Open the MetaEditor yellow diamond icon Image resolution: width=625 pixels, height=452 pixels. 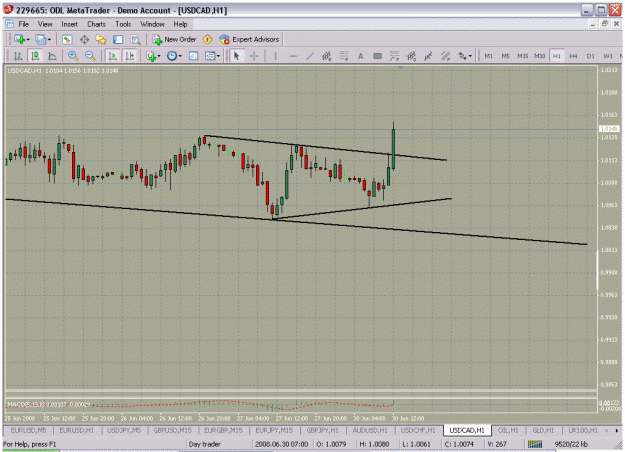(x=207, y=39)
